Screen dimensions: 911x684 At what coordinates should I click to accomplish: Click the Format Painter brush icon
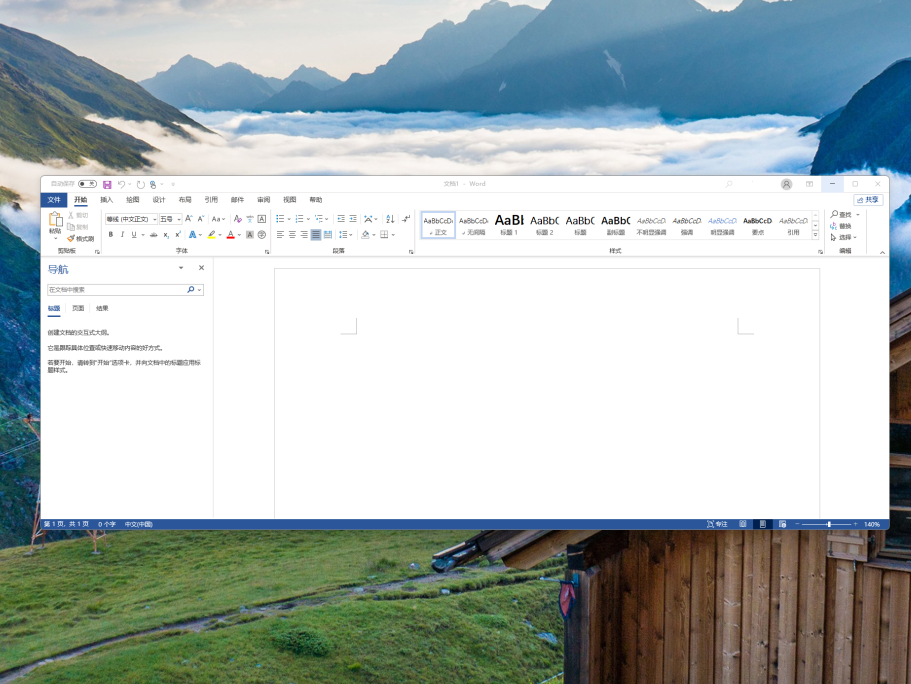pos(71,238)
